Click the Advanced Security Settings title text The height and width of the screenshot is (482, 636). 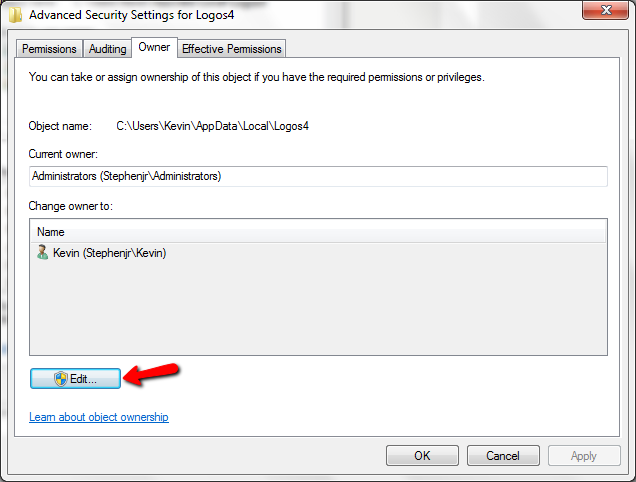click(131, 15)
